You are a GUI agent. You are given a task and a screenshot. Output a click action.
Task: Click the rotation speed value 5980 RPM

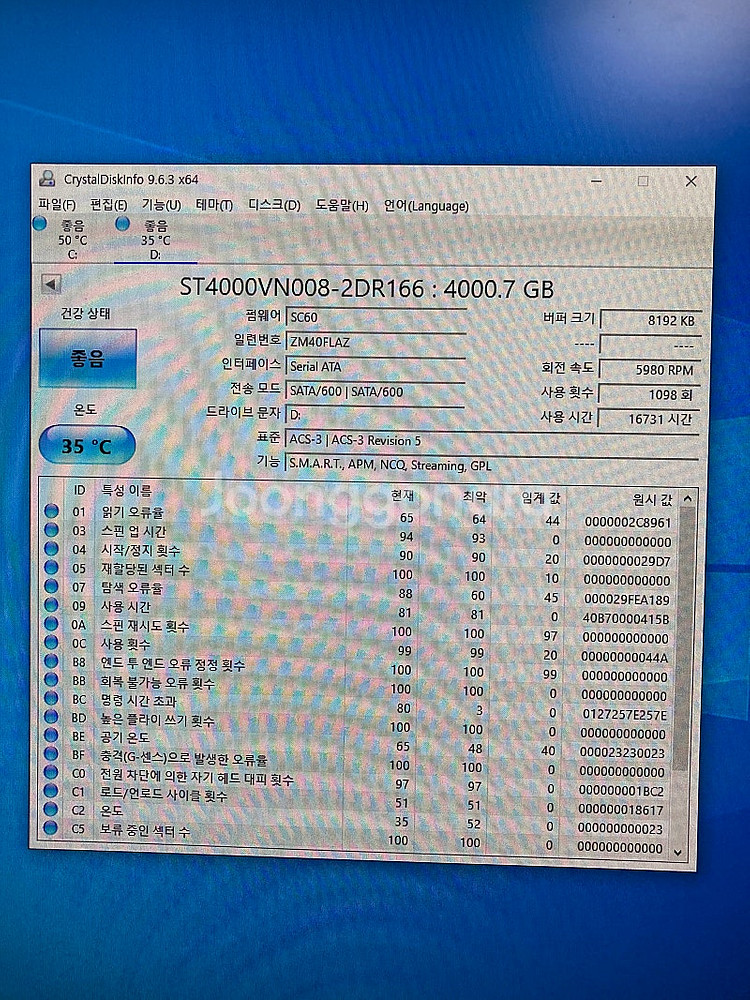pos(651,369)
